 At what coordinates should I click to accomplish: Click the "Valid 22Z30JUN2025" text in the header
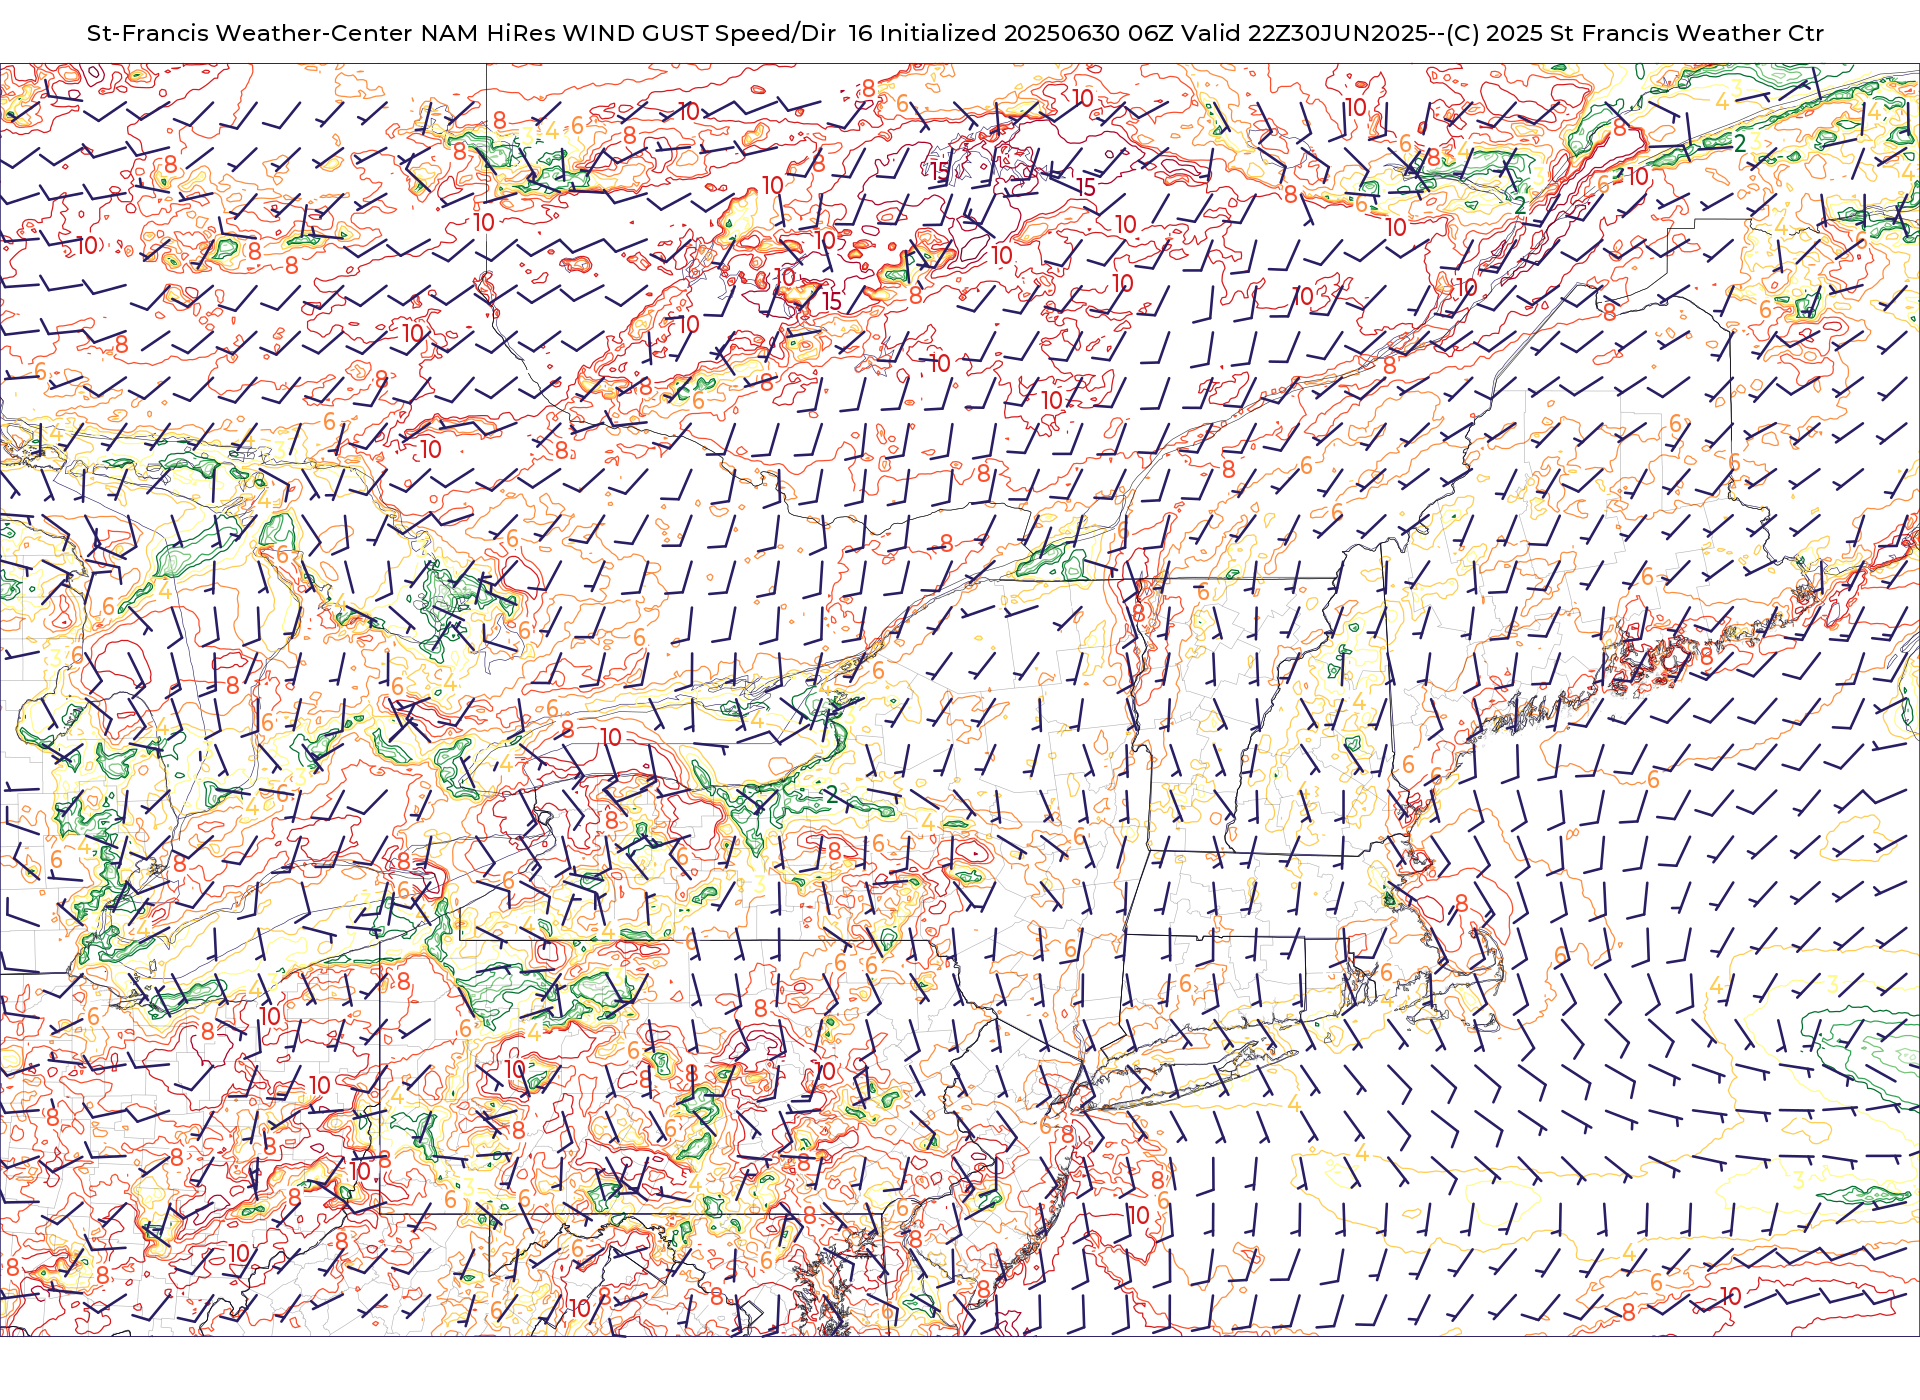tap(1304, 33)
